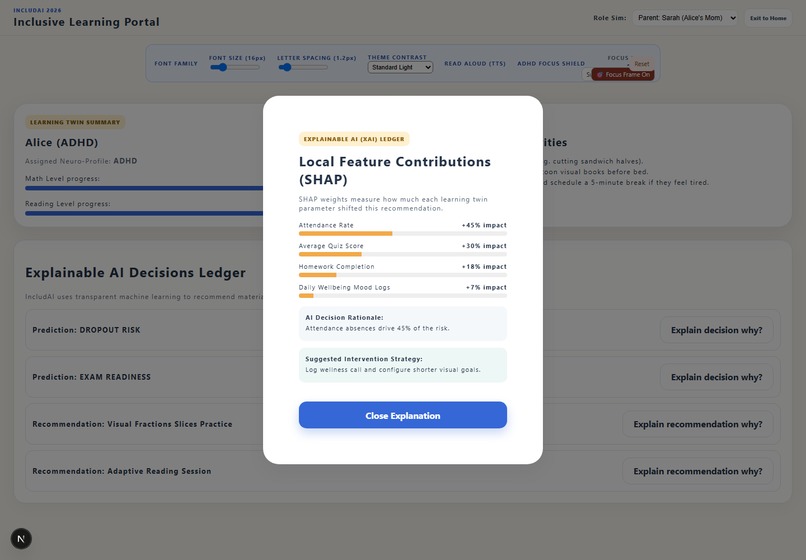Click the +45% impact value

coord(484,225)
